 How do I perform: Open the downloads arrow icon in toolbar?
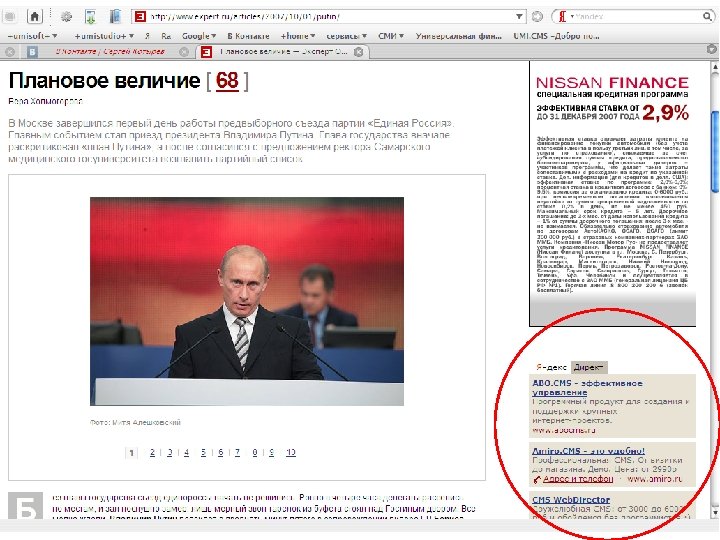[90, 17]
